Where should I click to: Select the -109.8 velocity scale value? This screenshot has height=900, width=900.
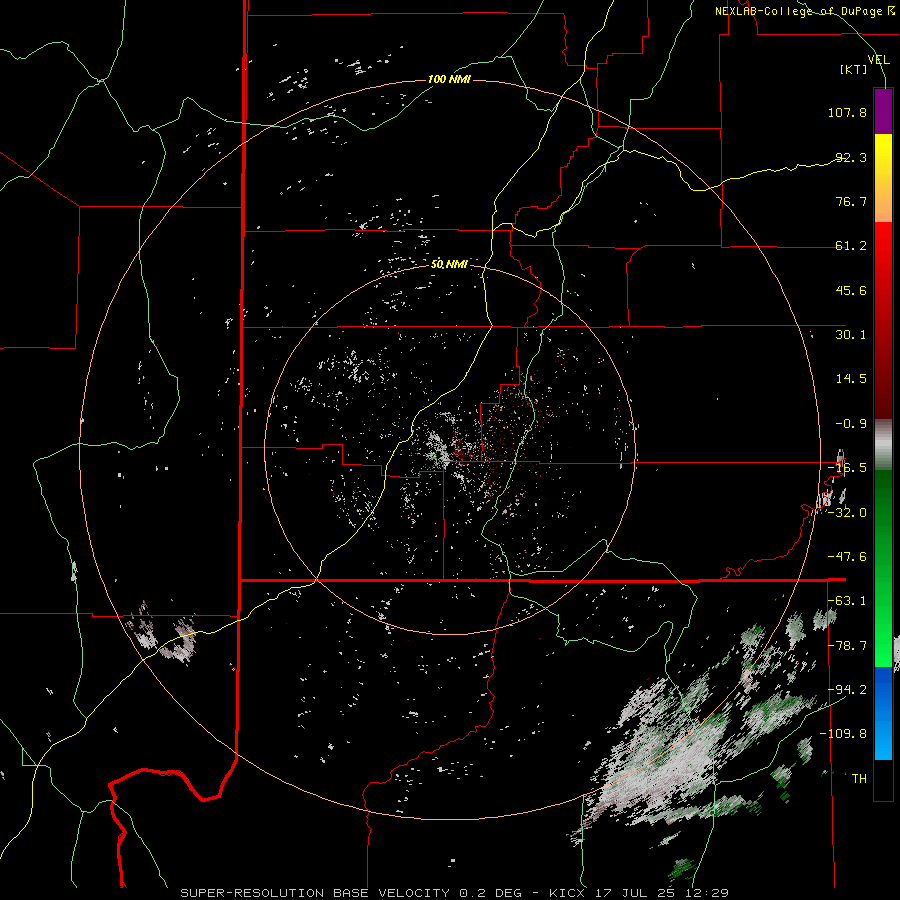point(844,734)
